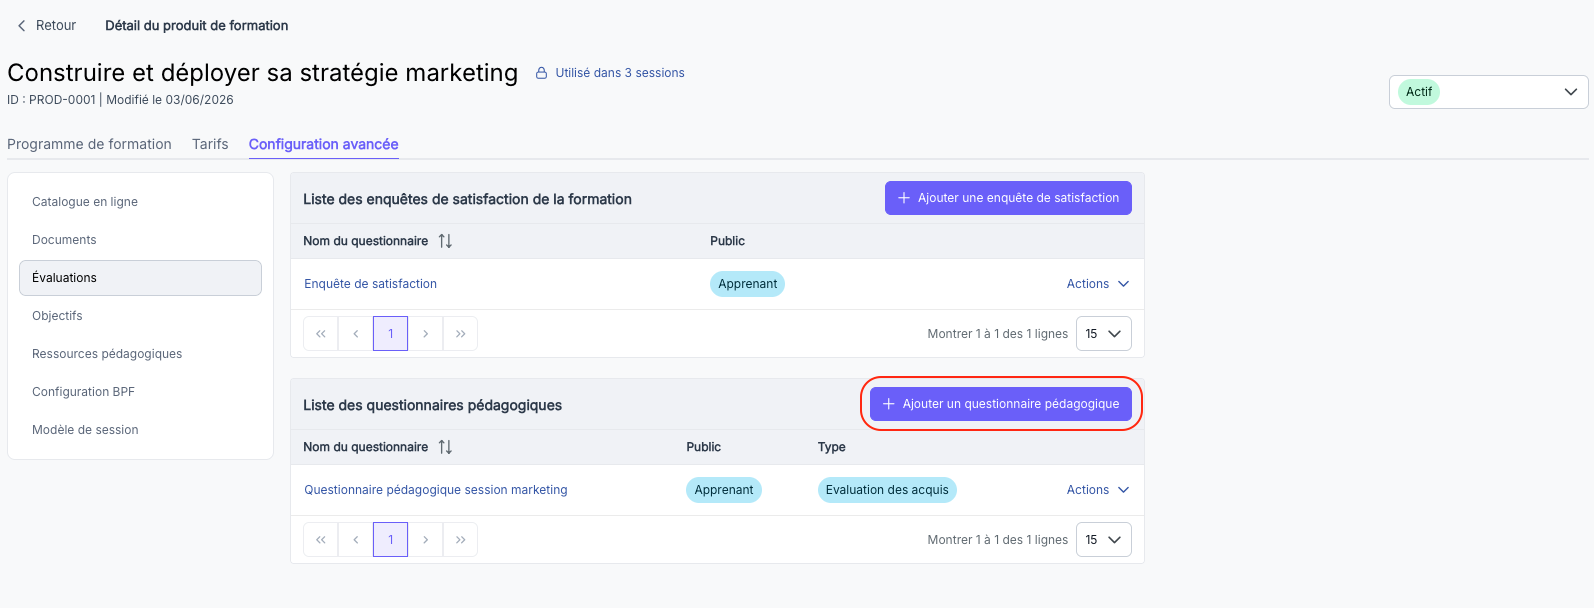Open the Enquête de satisfaction link
The image size is (1594, 608).
370,284
